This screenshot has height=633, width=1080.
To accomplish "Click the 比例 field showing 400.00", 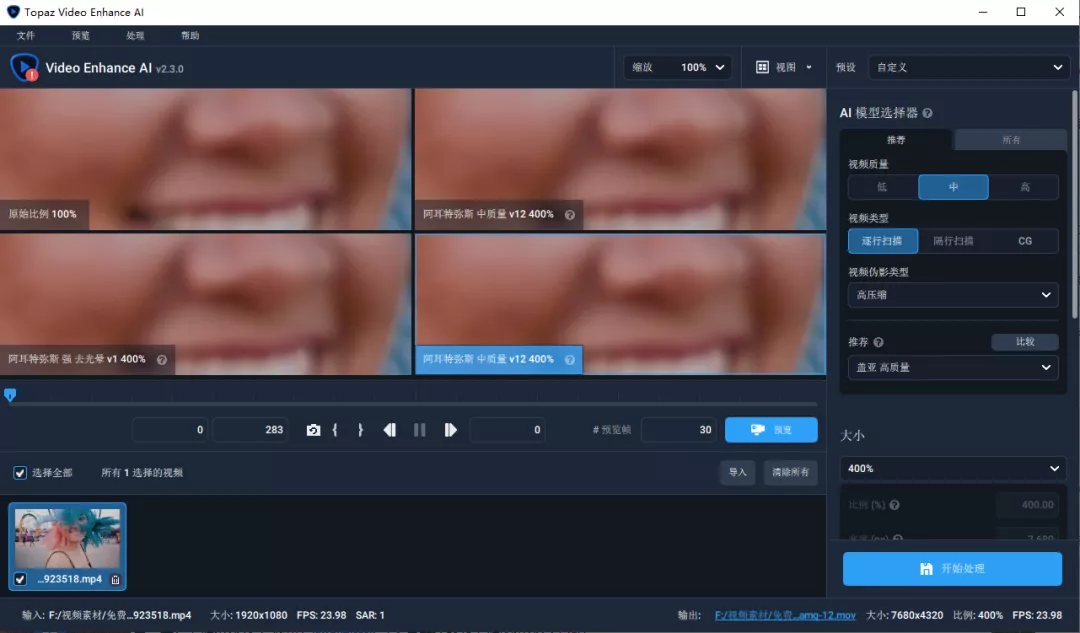I will point(1027,505).
